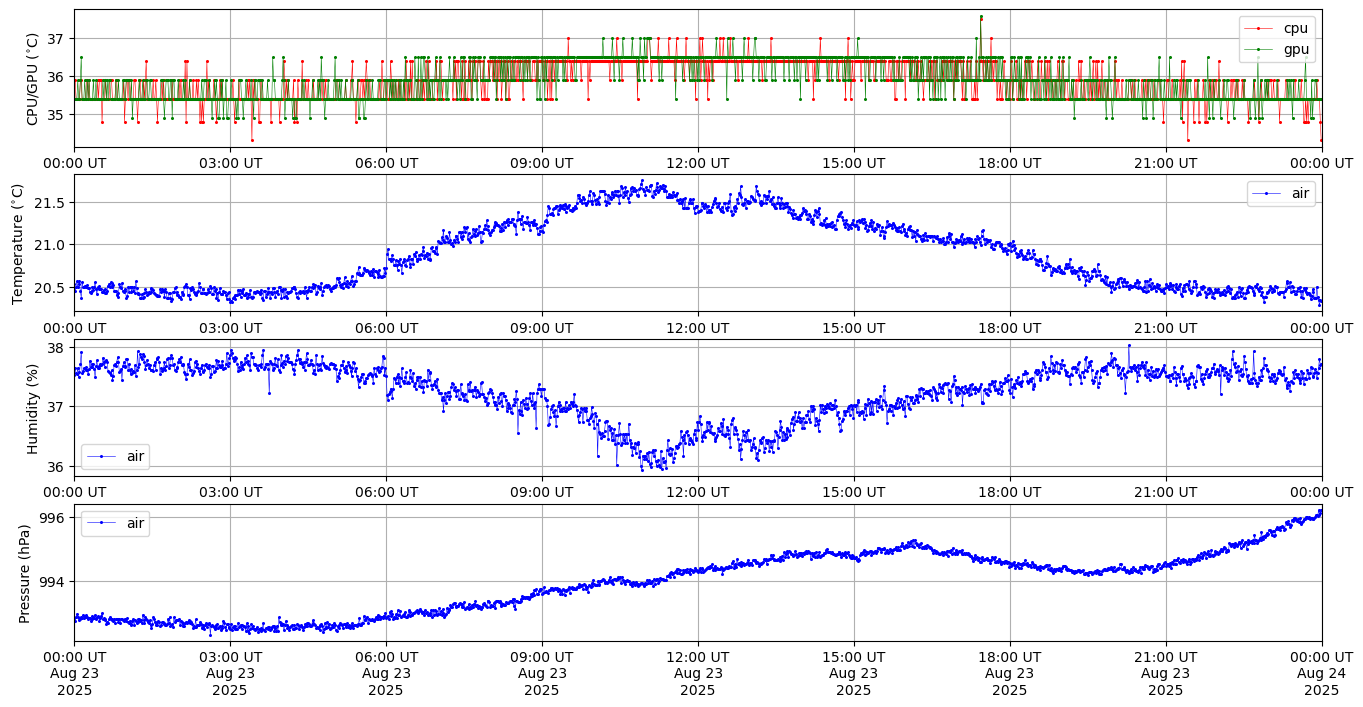Click '03:00 UT' under the Humidity plot
The width and height of the screenshot is (1363, 707).
230,491
